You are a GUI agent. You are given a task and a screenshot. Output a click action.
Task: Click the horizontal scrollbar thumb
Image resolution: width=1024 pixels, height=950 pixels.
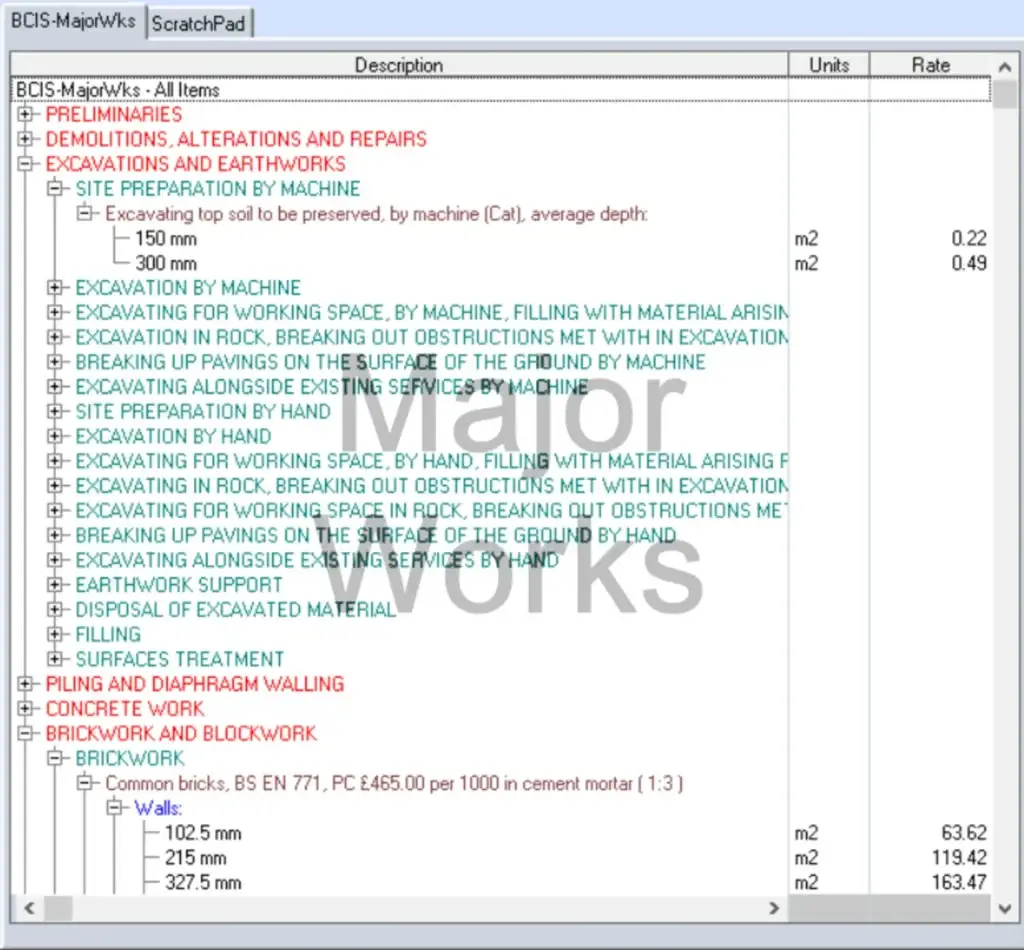coord(58,908)
